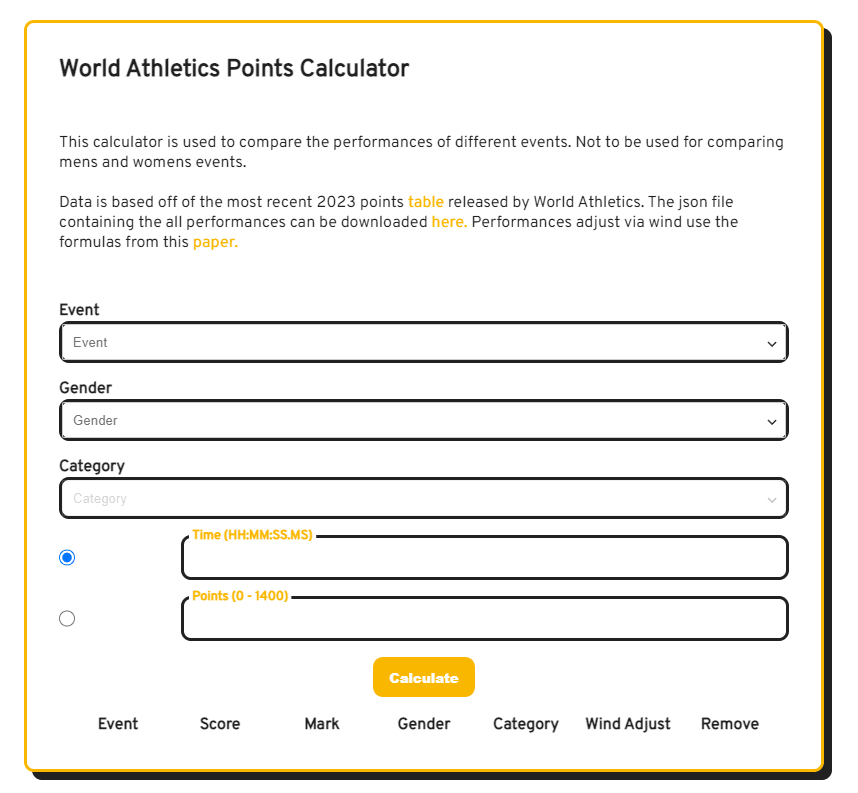The image size is (858, 793).
Task: Expand the Category dropdown
Action: (423, 498)
